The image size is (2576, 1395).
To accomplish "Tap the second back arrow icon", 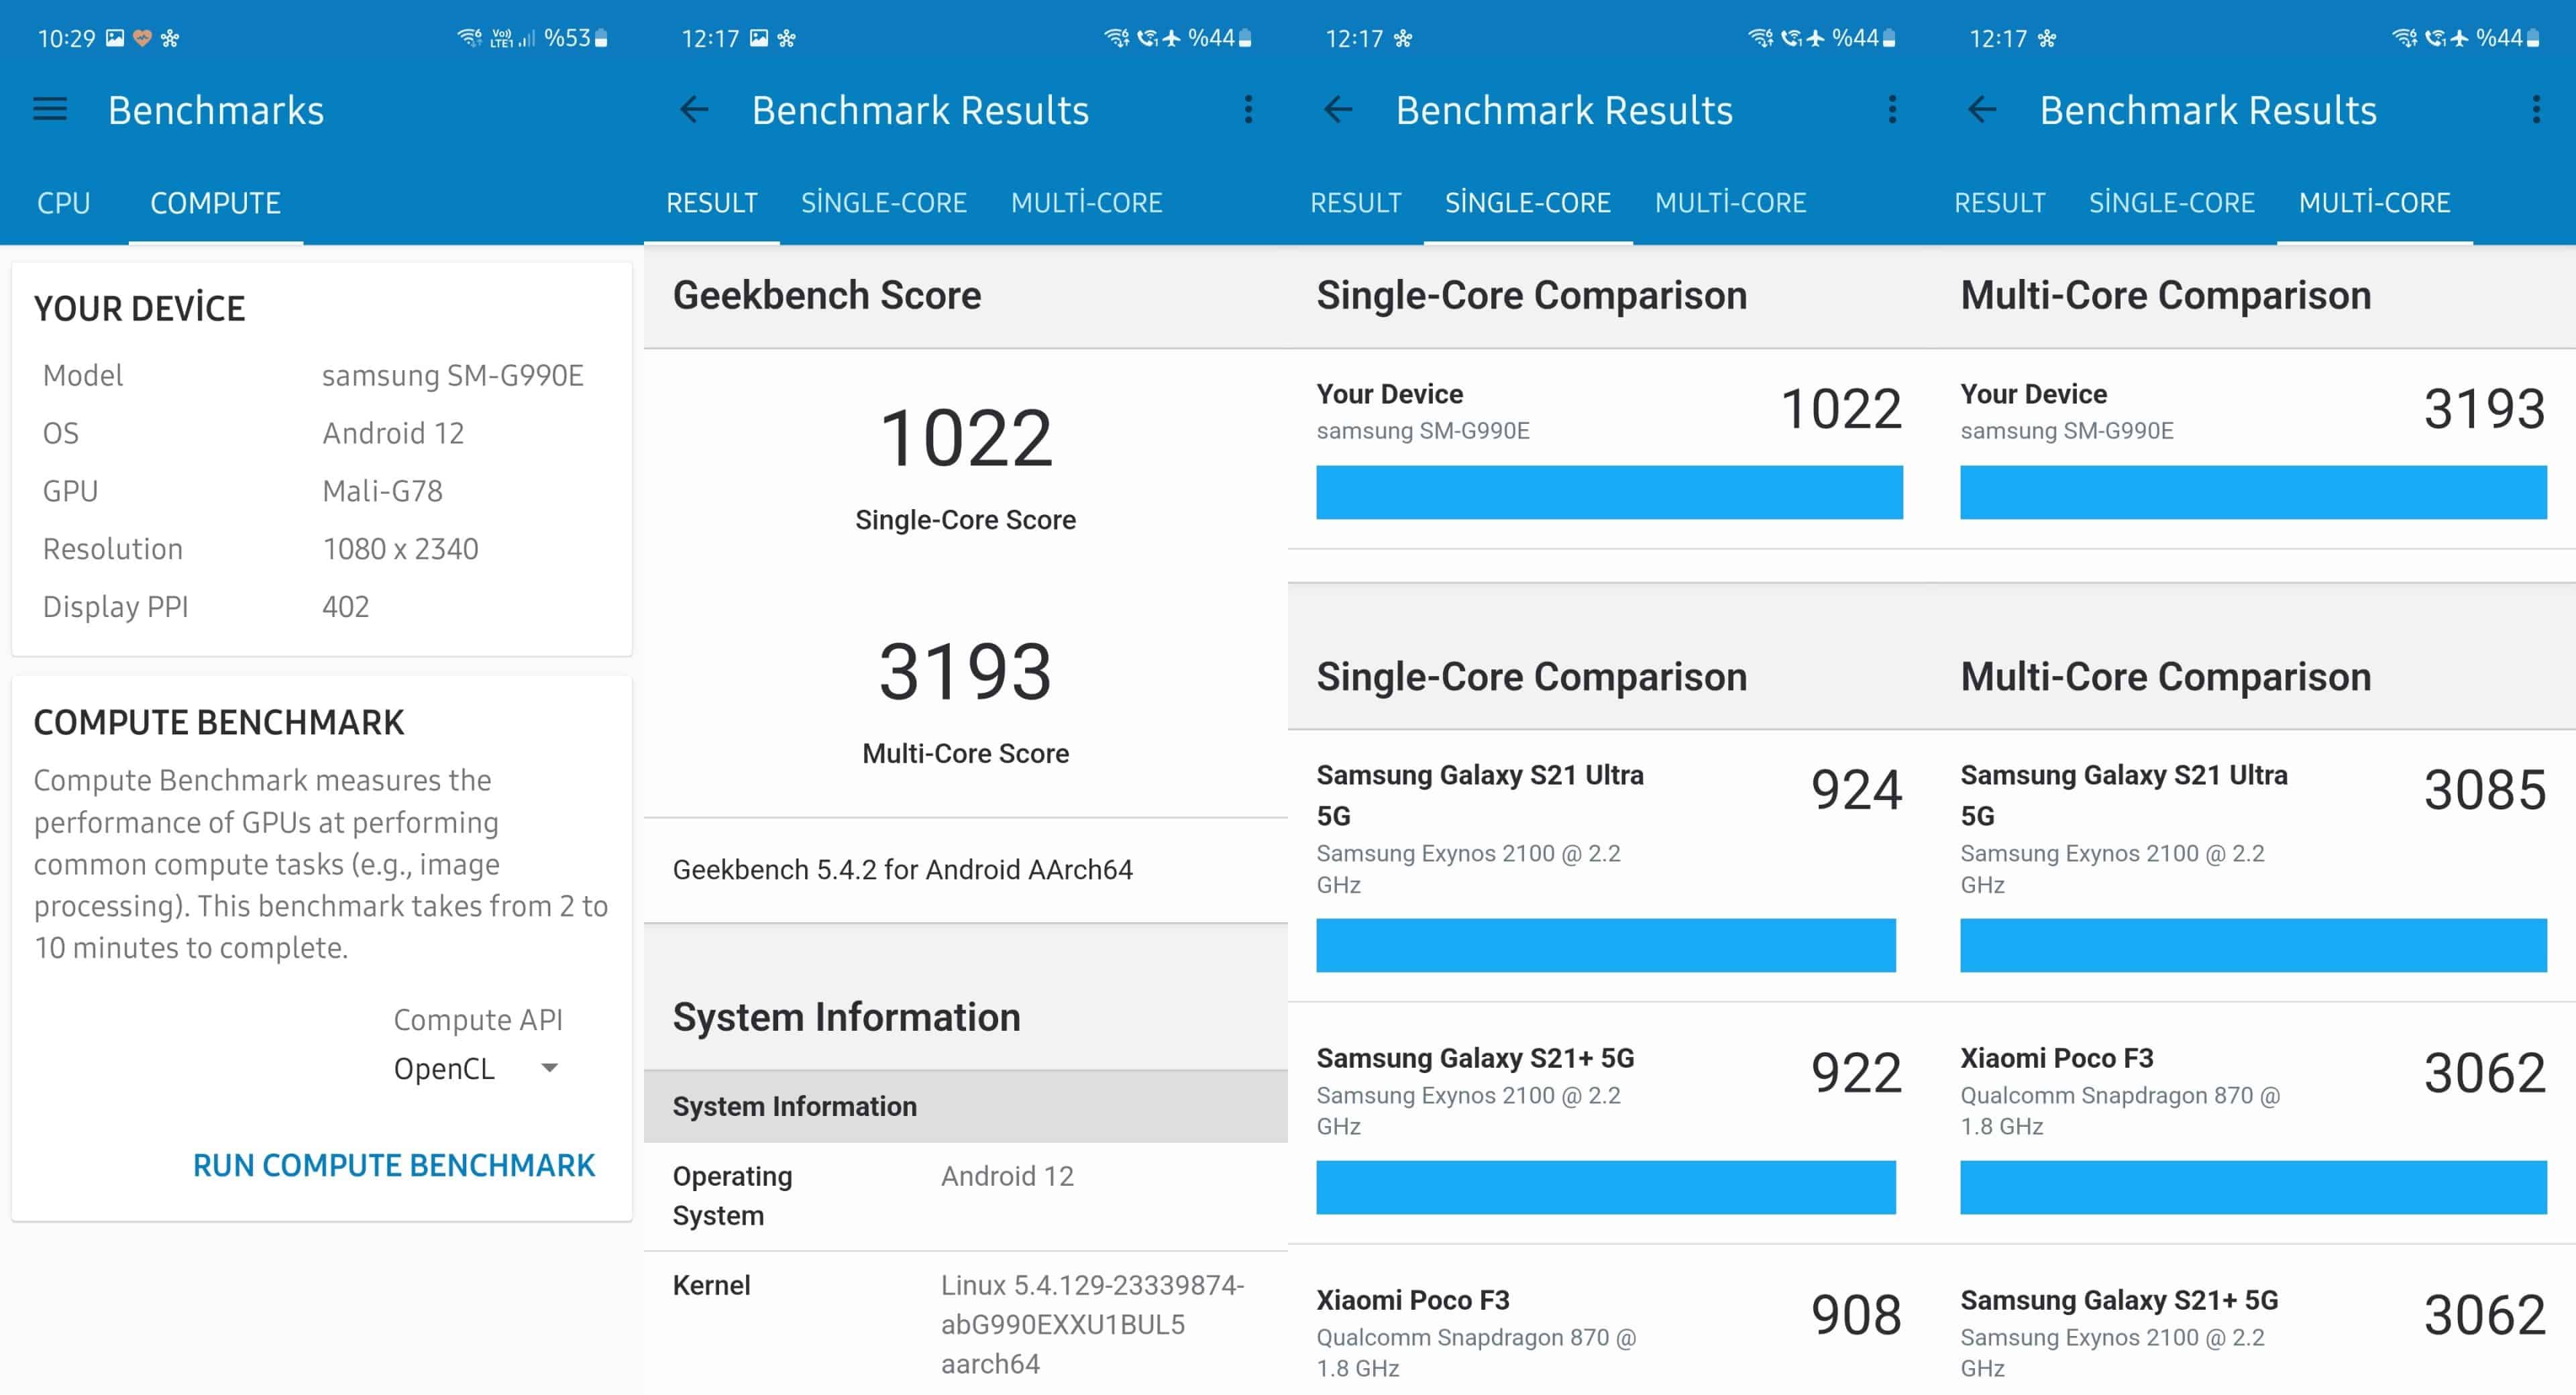I will [1340, 110].
